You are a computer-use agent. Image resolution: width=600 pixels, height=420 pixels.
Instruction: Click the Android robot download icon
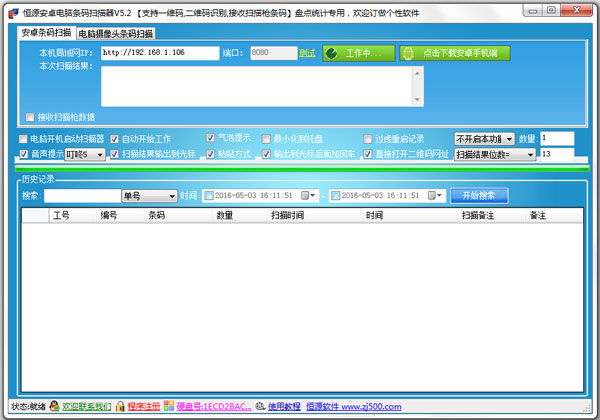click(x=408, y=53)
